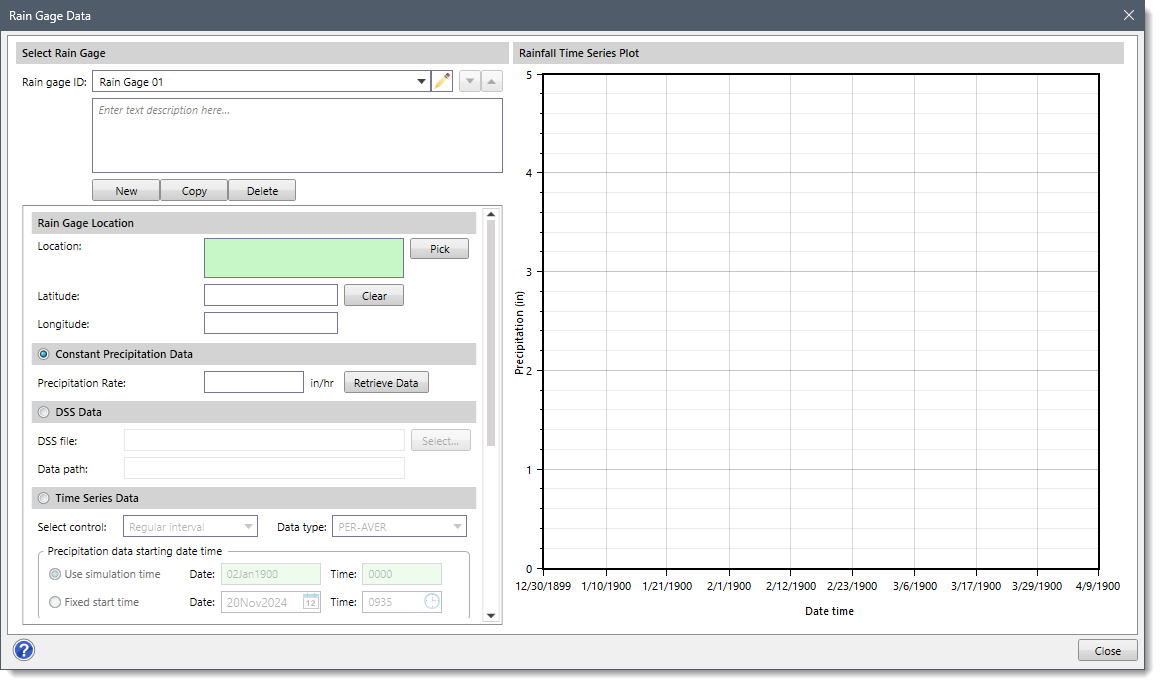Image resolution: width=1160 pixels, height=685 pixels.
Task: Click the Precipitation (in) axis label
Action: click(519, 333)
